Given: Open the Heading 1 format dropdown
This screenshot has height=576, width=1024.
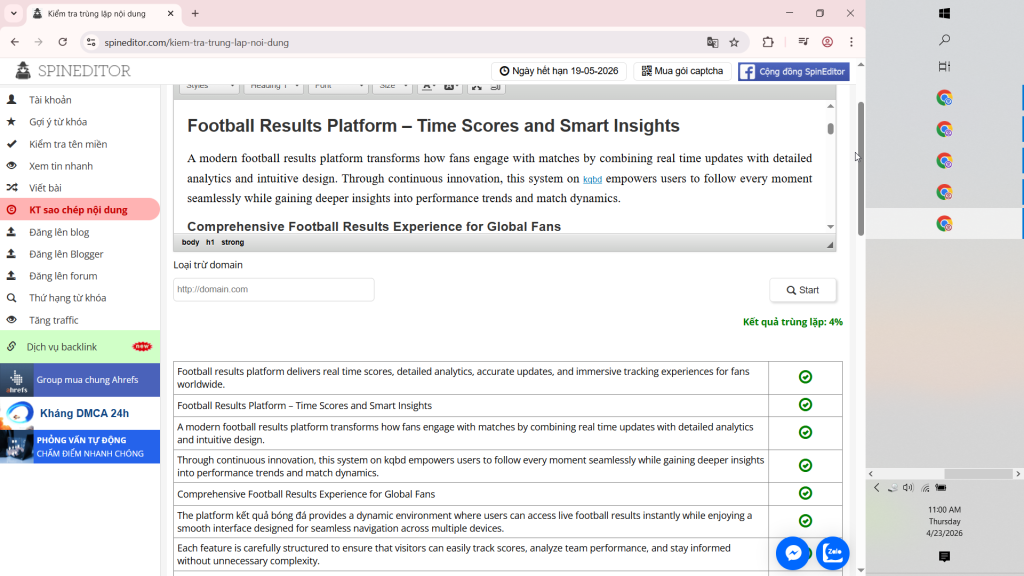Looking at the screenshot, I should click(274, 86).
